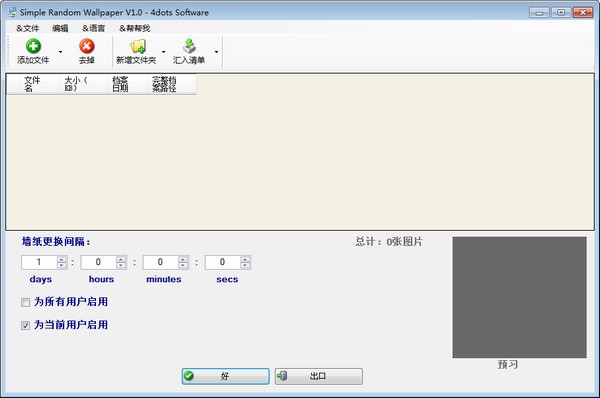Decrease the minutes spinner value

183,266
